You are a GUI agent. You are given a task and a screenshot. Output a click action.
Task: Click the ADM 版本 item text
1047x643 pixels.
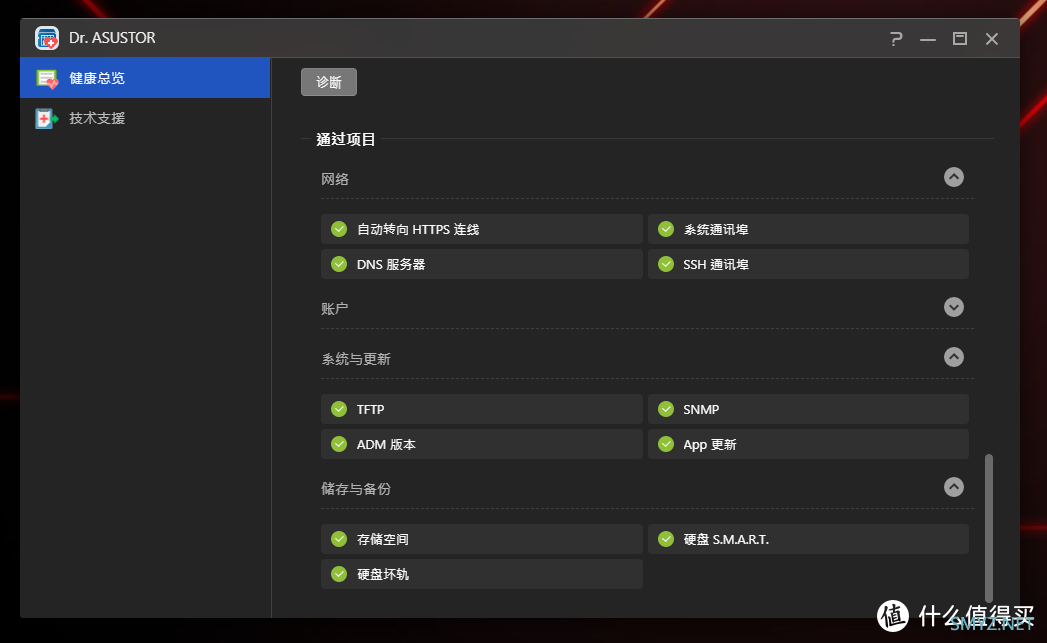386,444
